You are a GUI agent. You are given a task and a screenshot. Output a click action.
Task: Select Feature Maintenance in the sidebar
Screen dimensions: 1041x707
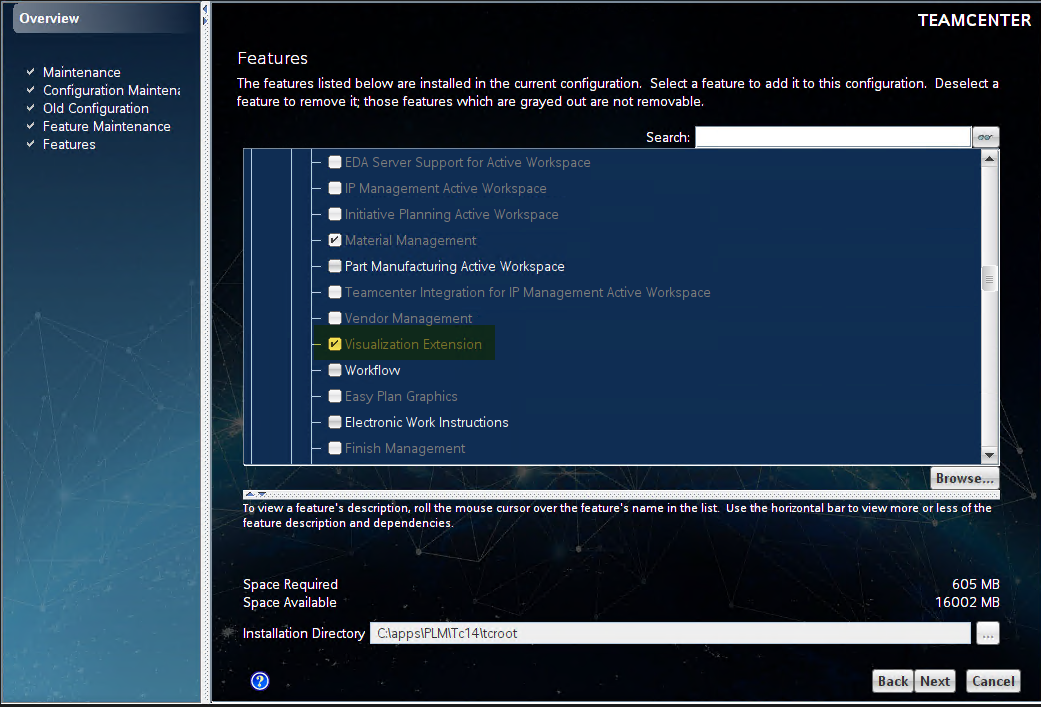tap(106, 126)
